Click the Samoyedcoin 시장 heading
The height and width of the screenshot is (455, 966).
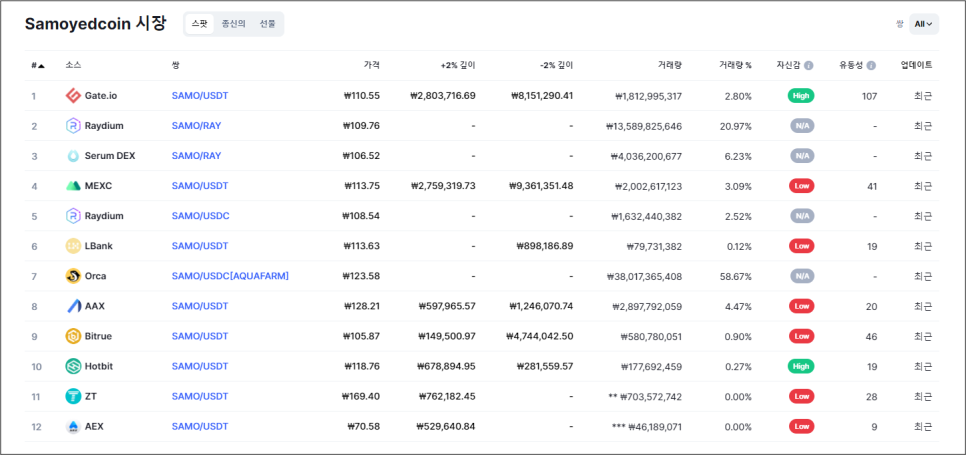pos(95,24)
